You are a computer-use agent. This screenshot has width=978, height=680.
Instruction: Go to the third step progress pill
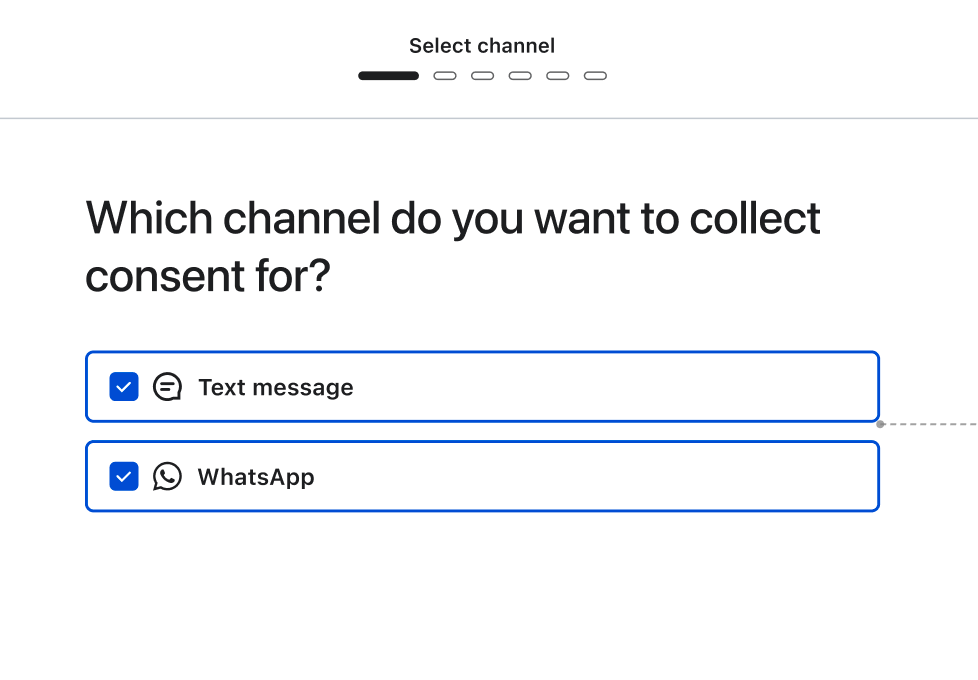click(x=483, y=76)
